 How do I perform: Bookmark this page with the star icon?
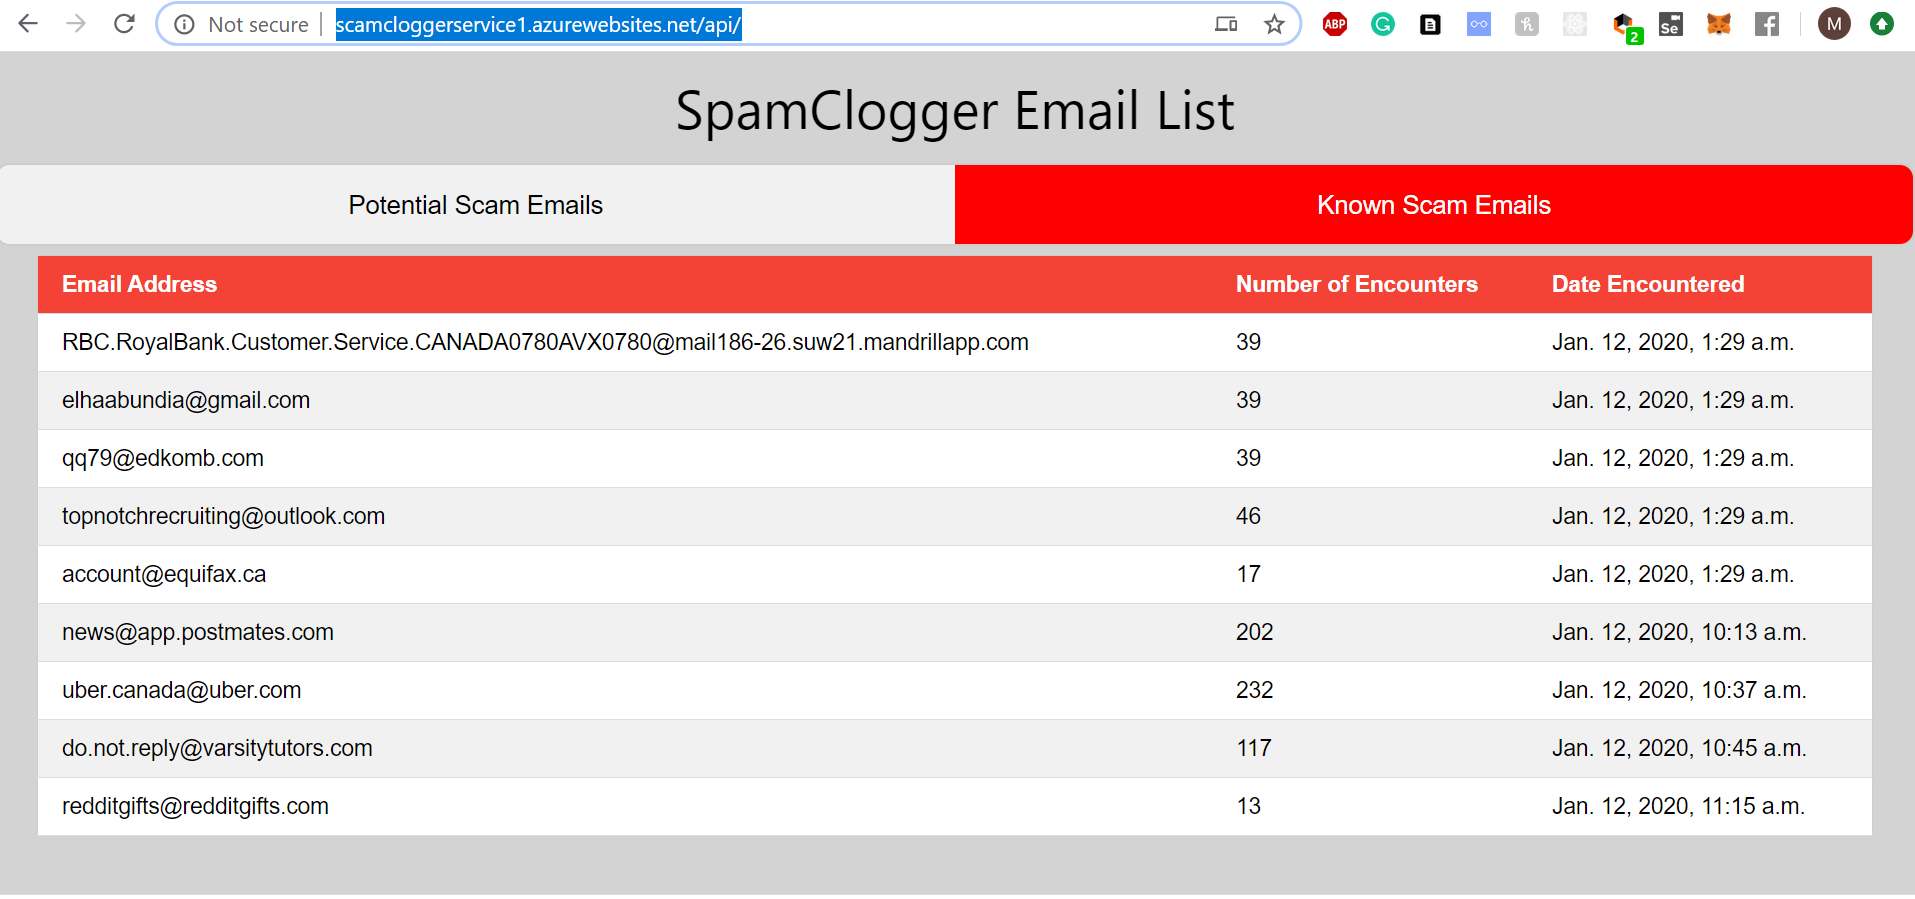click(1274, 24)
